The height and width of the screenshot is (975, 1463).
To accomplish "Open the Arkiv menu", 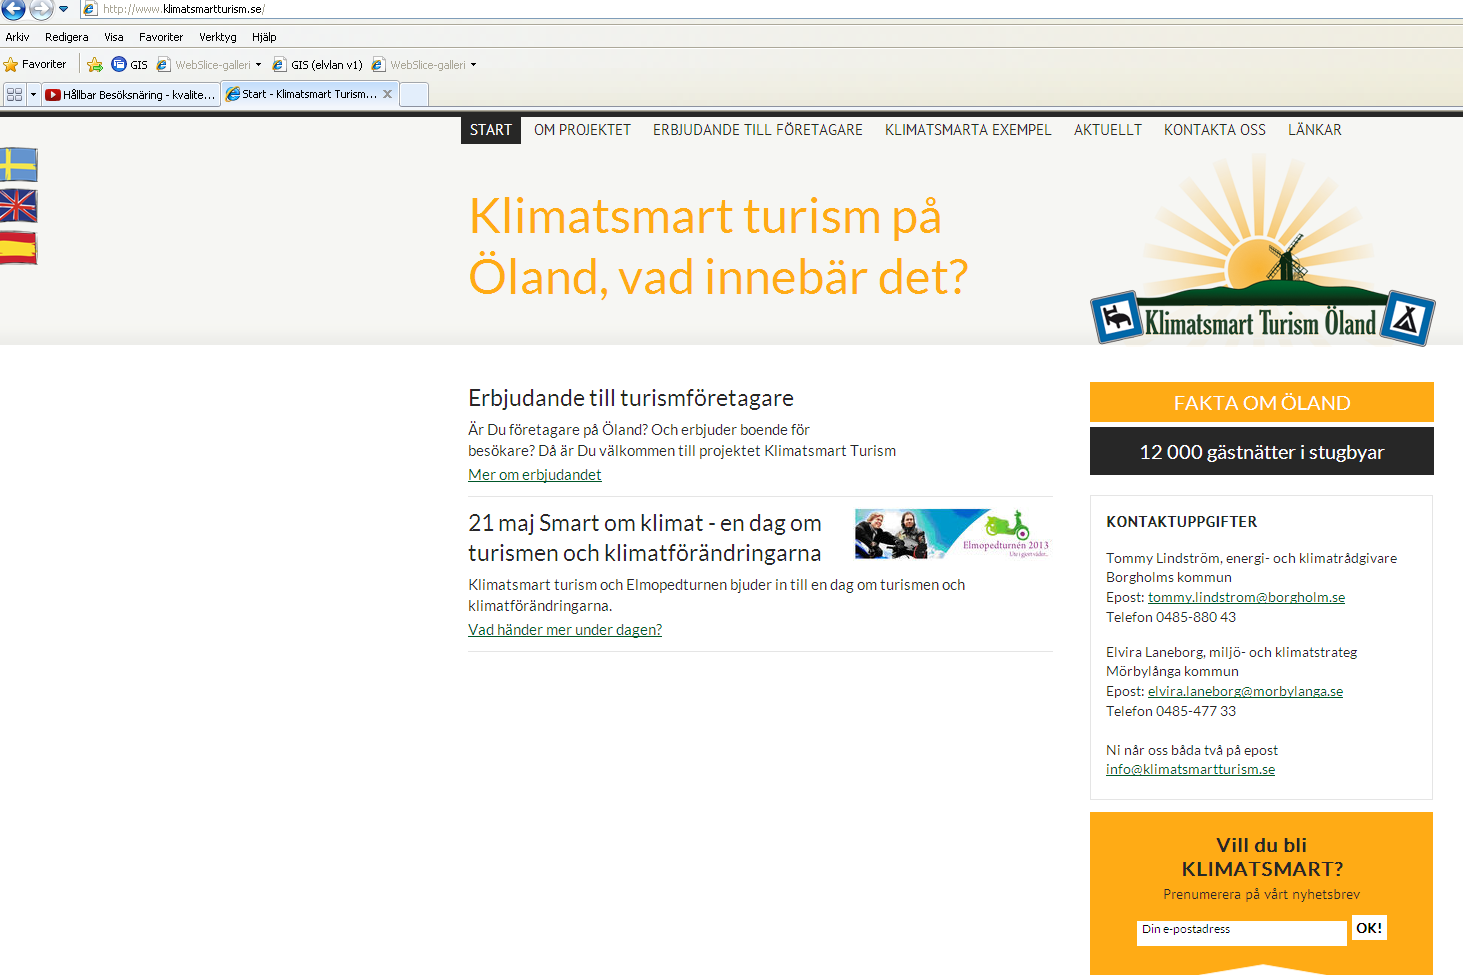I will (x=17, y=37).
